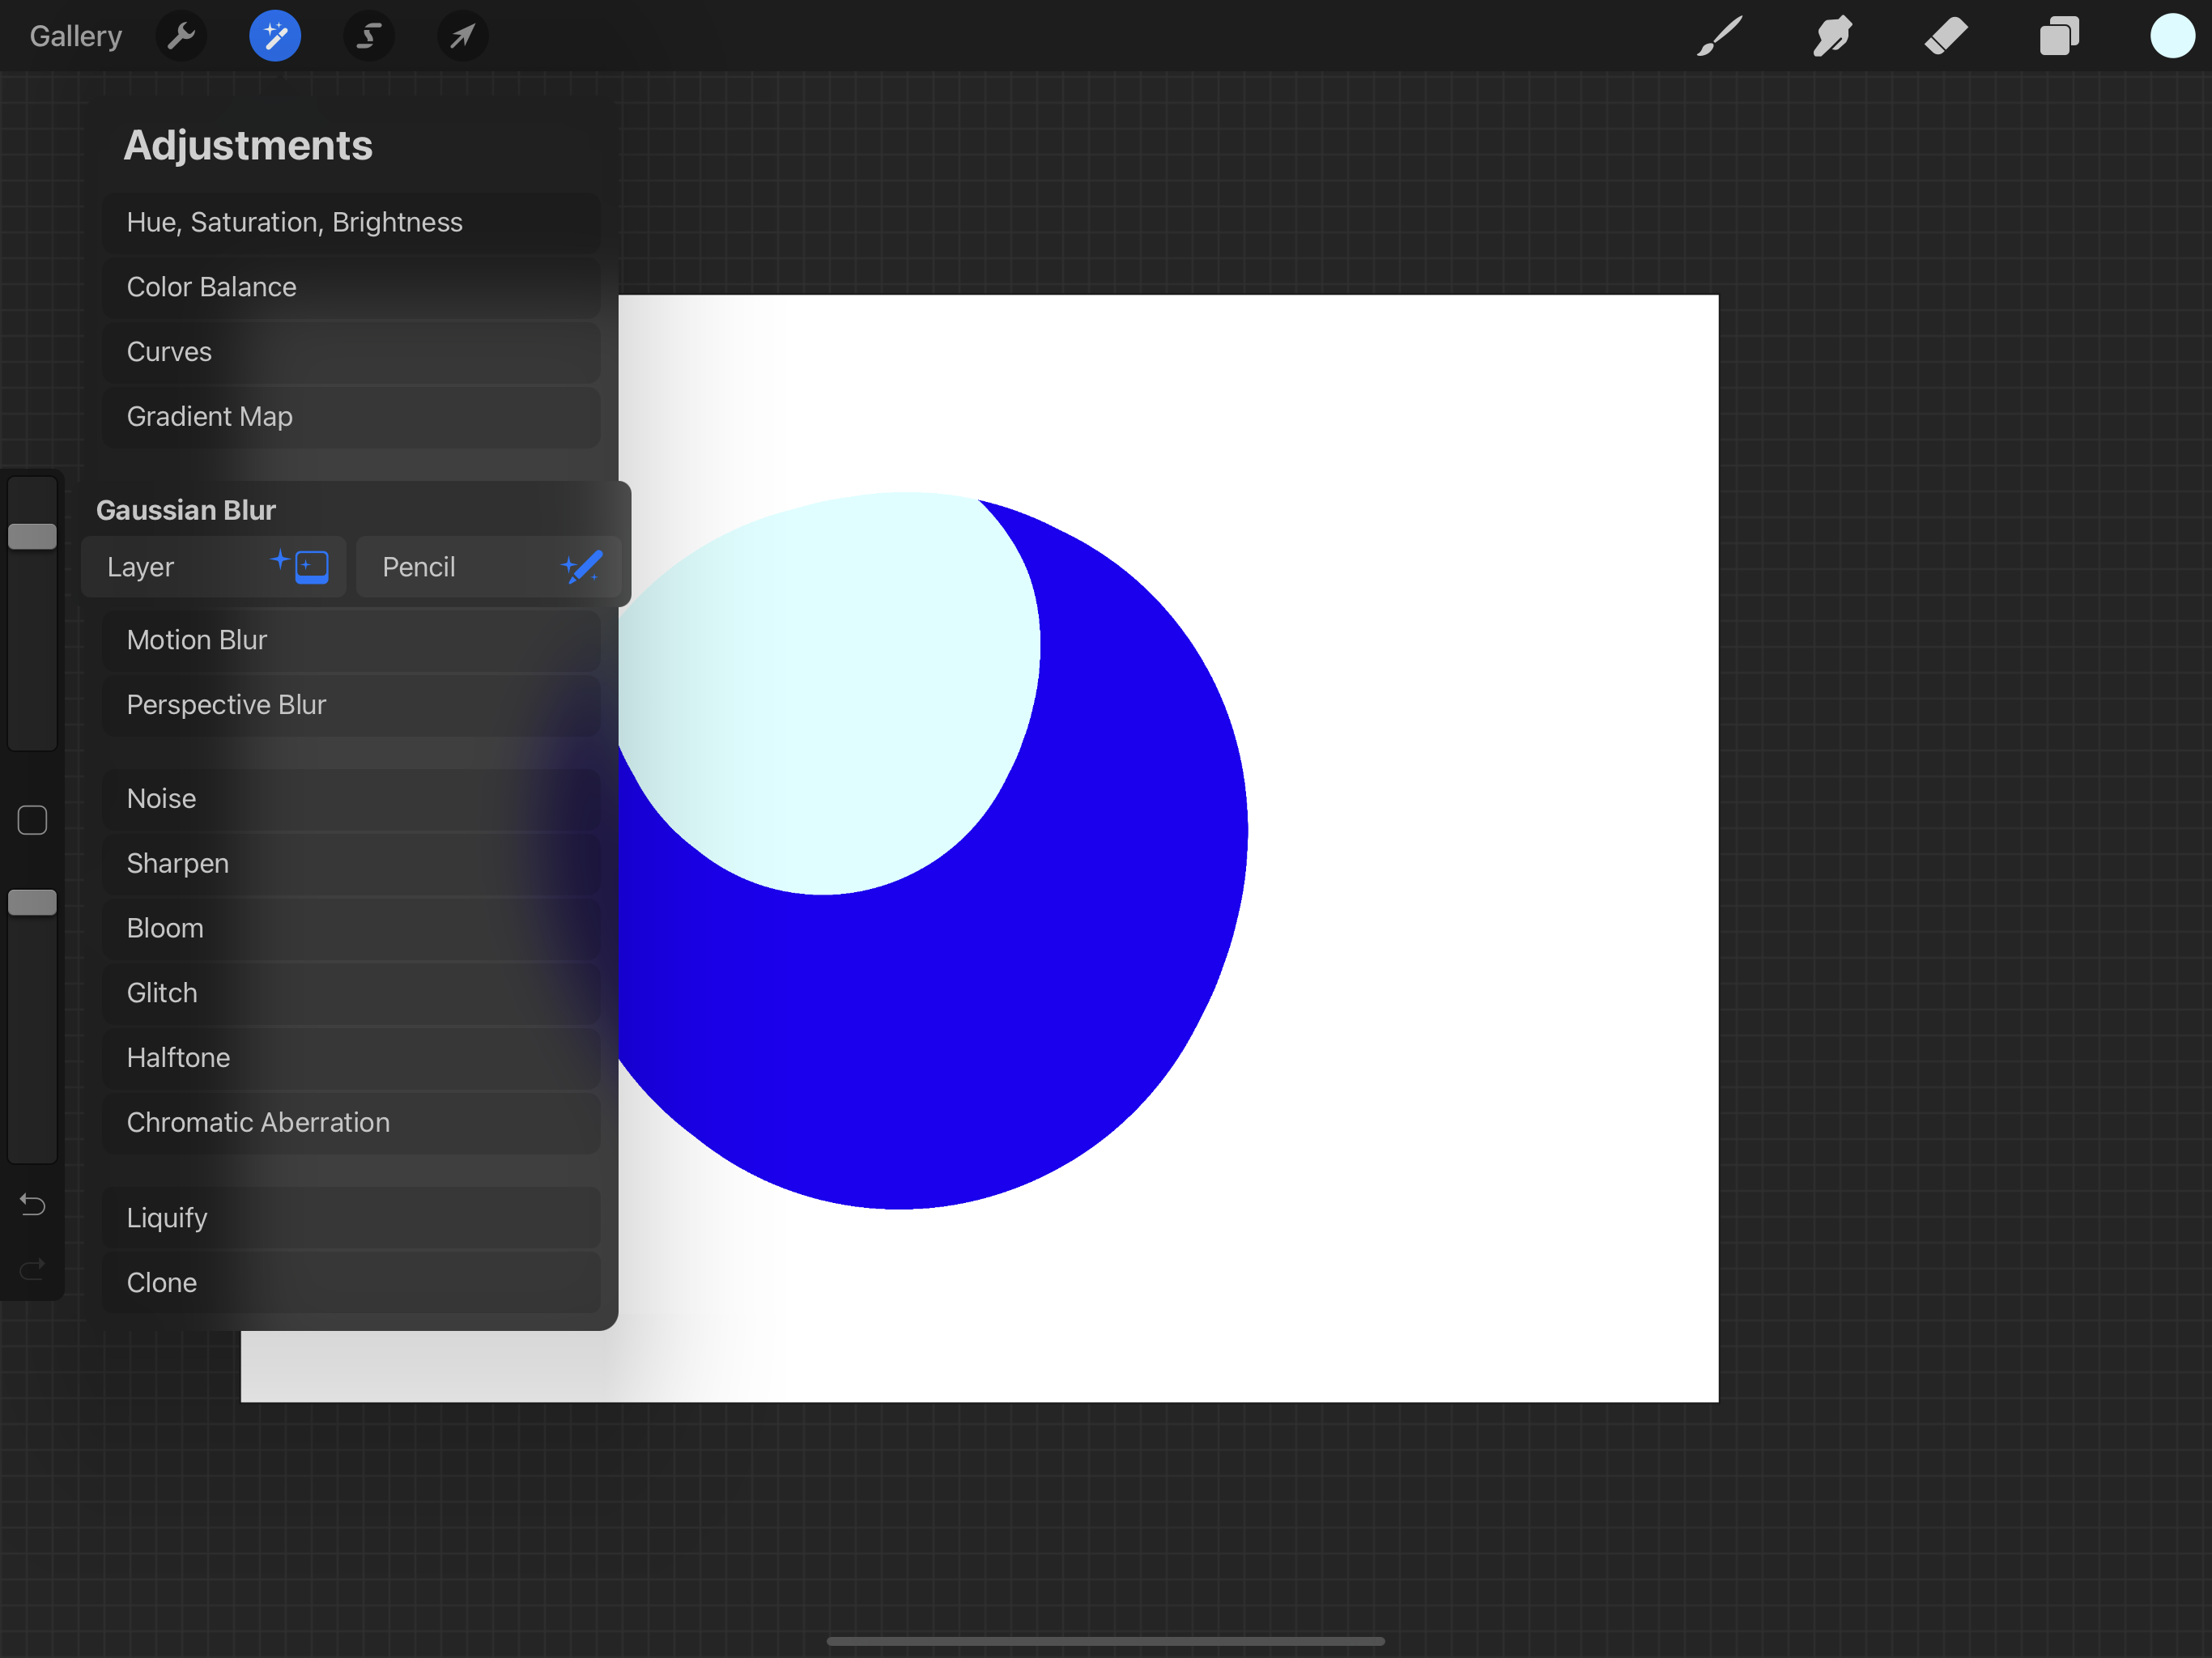Select the Eraser tool

click(x=1946, y=37)
